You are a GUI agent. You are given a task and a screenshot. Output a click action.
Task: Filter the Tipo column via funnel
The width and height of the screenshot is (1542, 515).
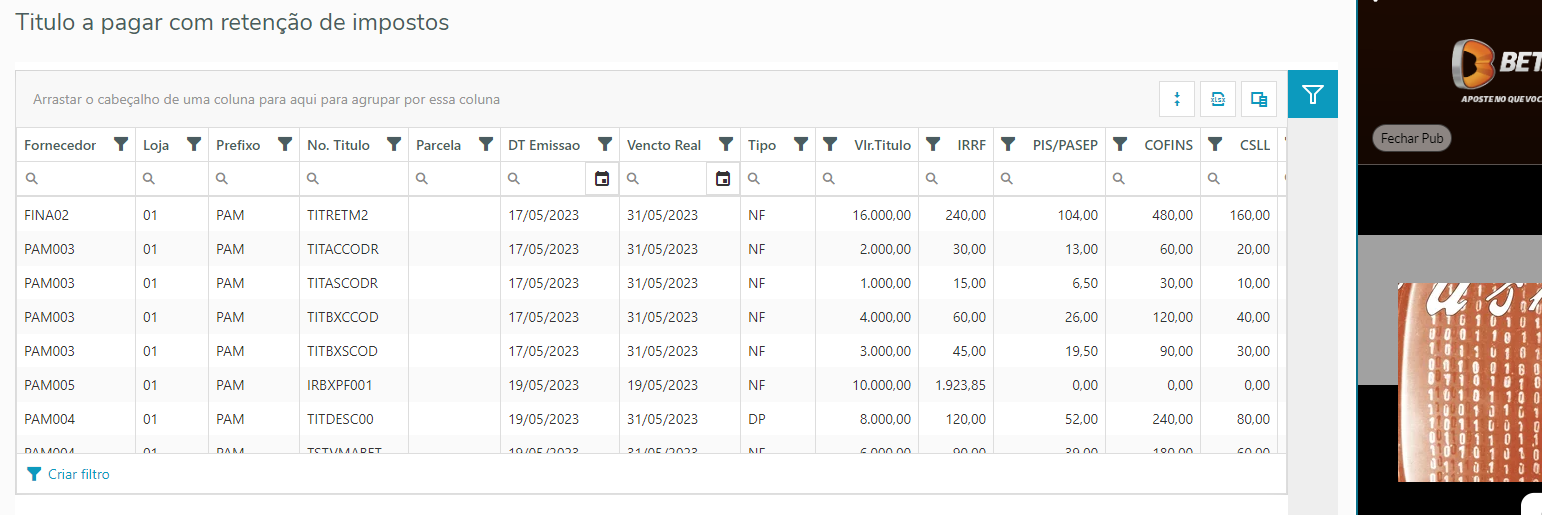[800, 145]
